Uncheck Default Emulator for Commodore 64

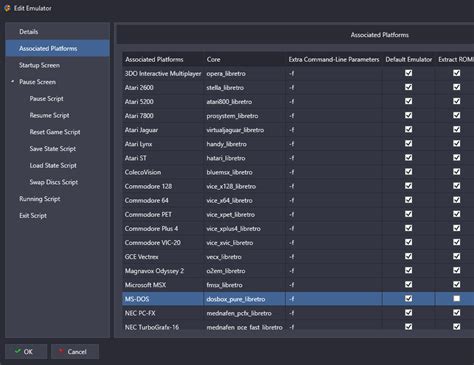(x=408, y=200)
